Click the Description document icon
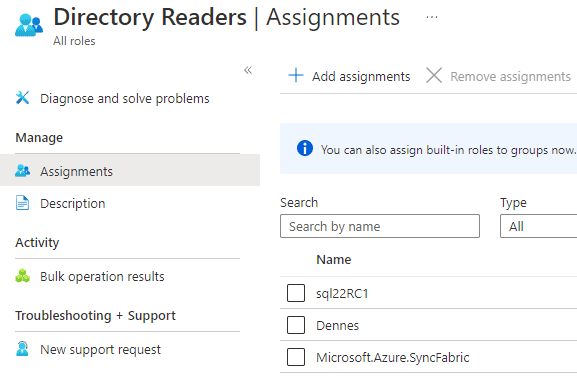Viewport: 577px width, 392px height. point(22,203)
